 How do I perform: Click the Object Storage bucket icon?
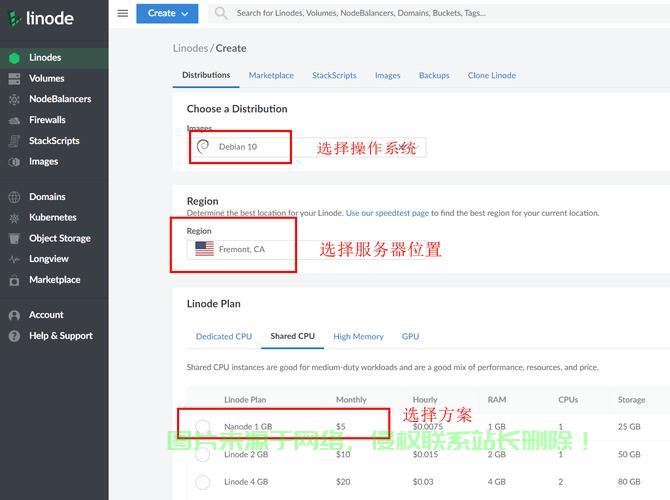click(x=14, y=238)
